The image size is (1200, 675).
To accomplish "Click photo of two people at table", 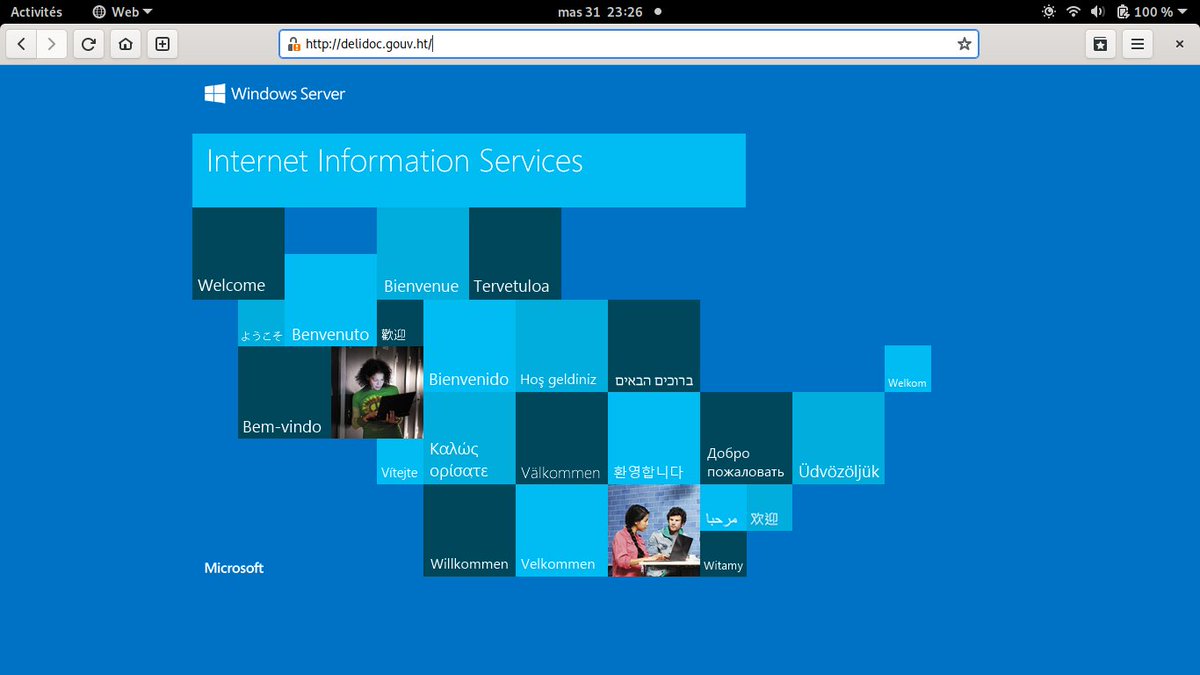I will pyautogui.click(x=654, y=531).
